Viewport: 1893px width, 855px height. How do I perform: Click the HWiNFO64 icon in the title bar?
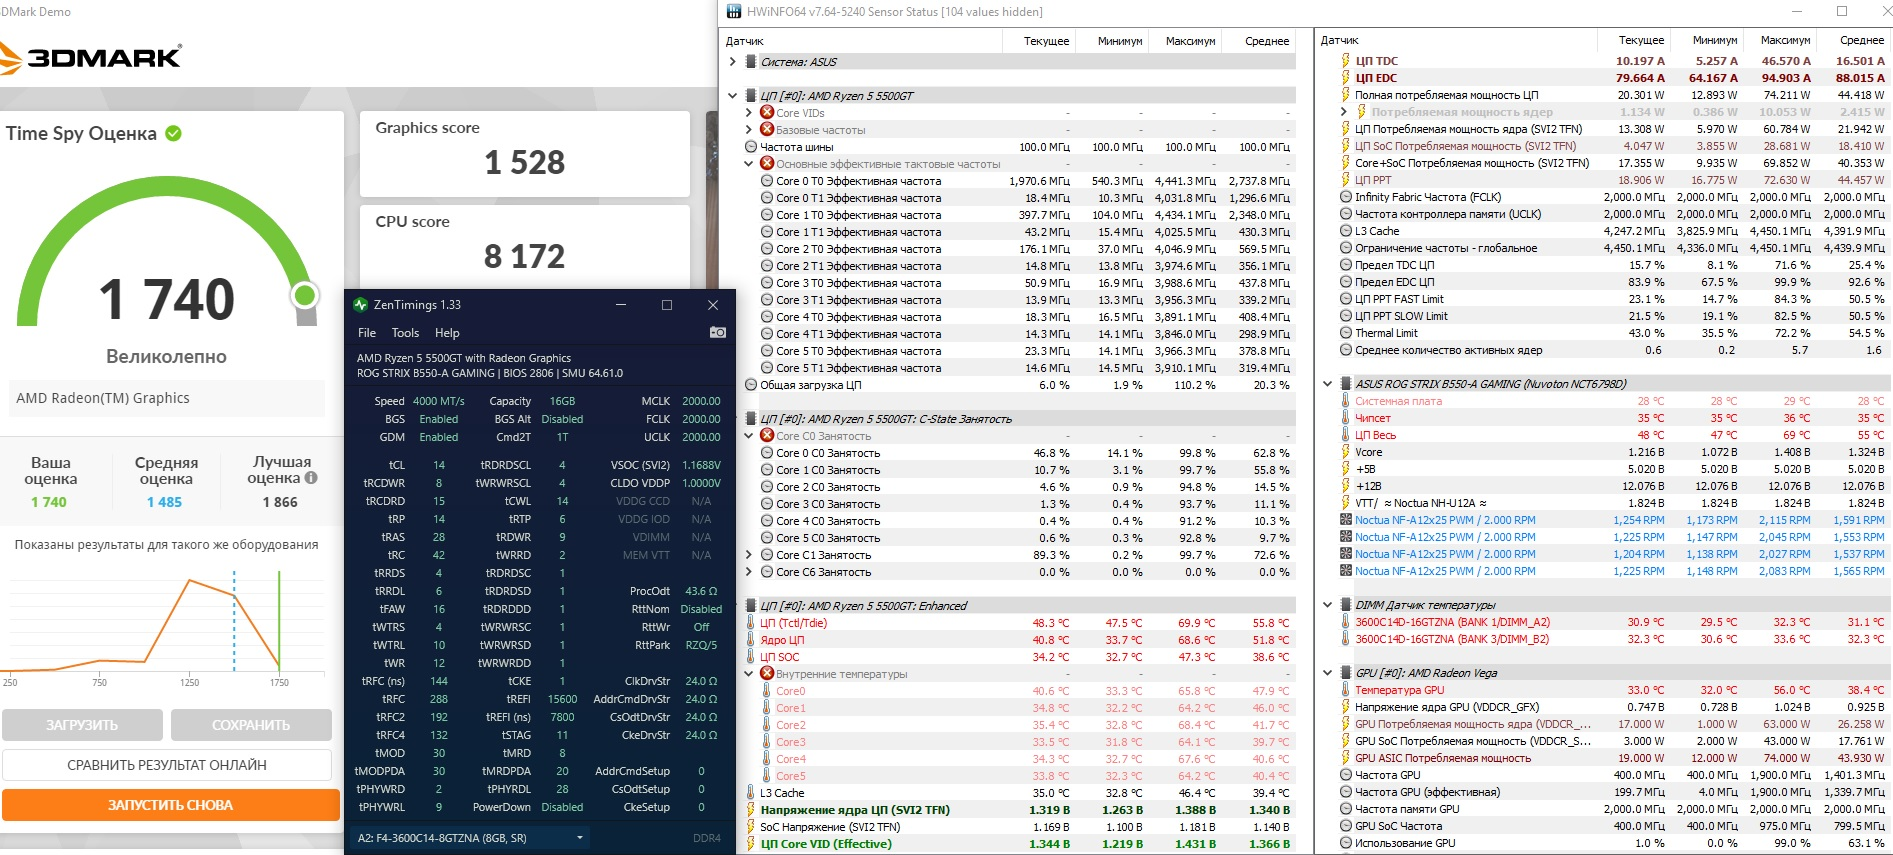734,12
